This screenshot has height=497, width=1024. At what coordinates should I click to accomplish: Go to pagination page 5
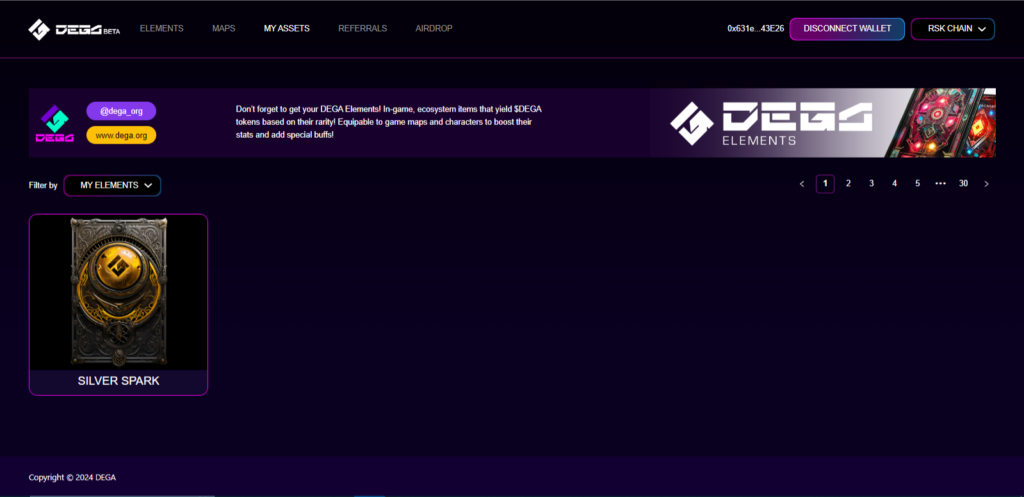(x=918, y=184)
